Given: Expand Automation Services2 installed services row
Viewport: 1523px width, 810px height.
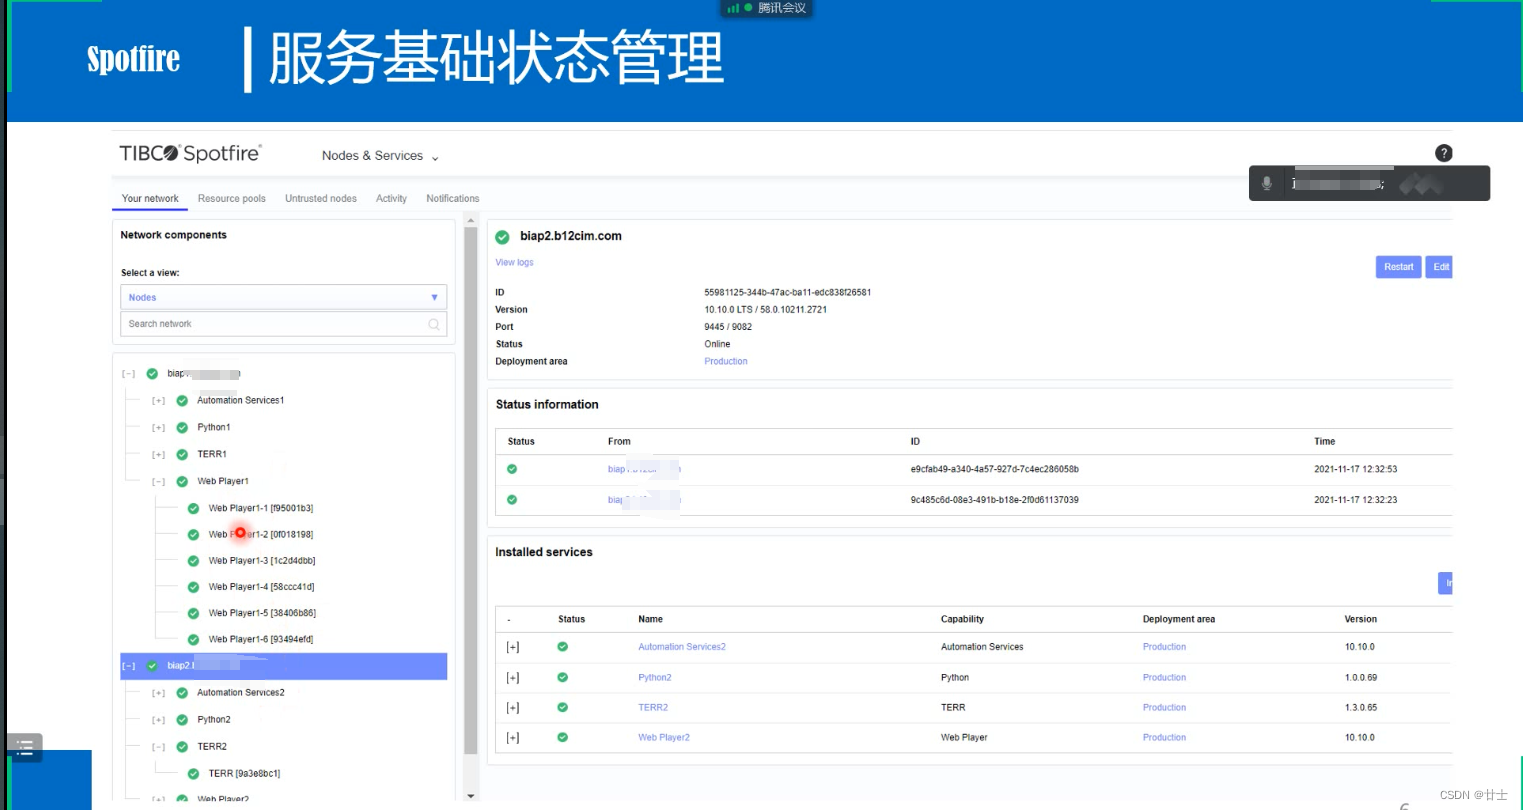Looking at the screenshot, I should [513, 648].
